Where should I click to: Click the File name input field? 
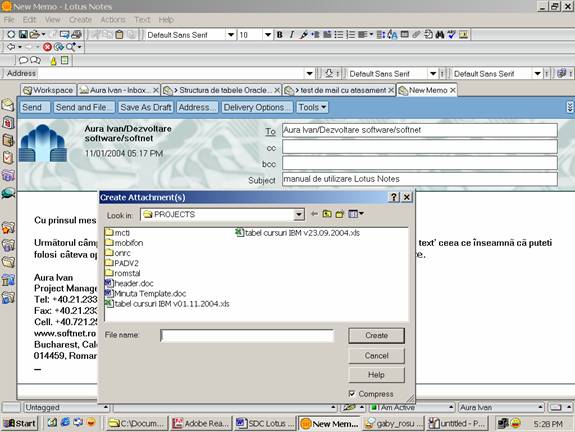[247, 336]
